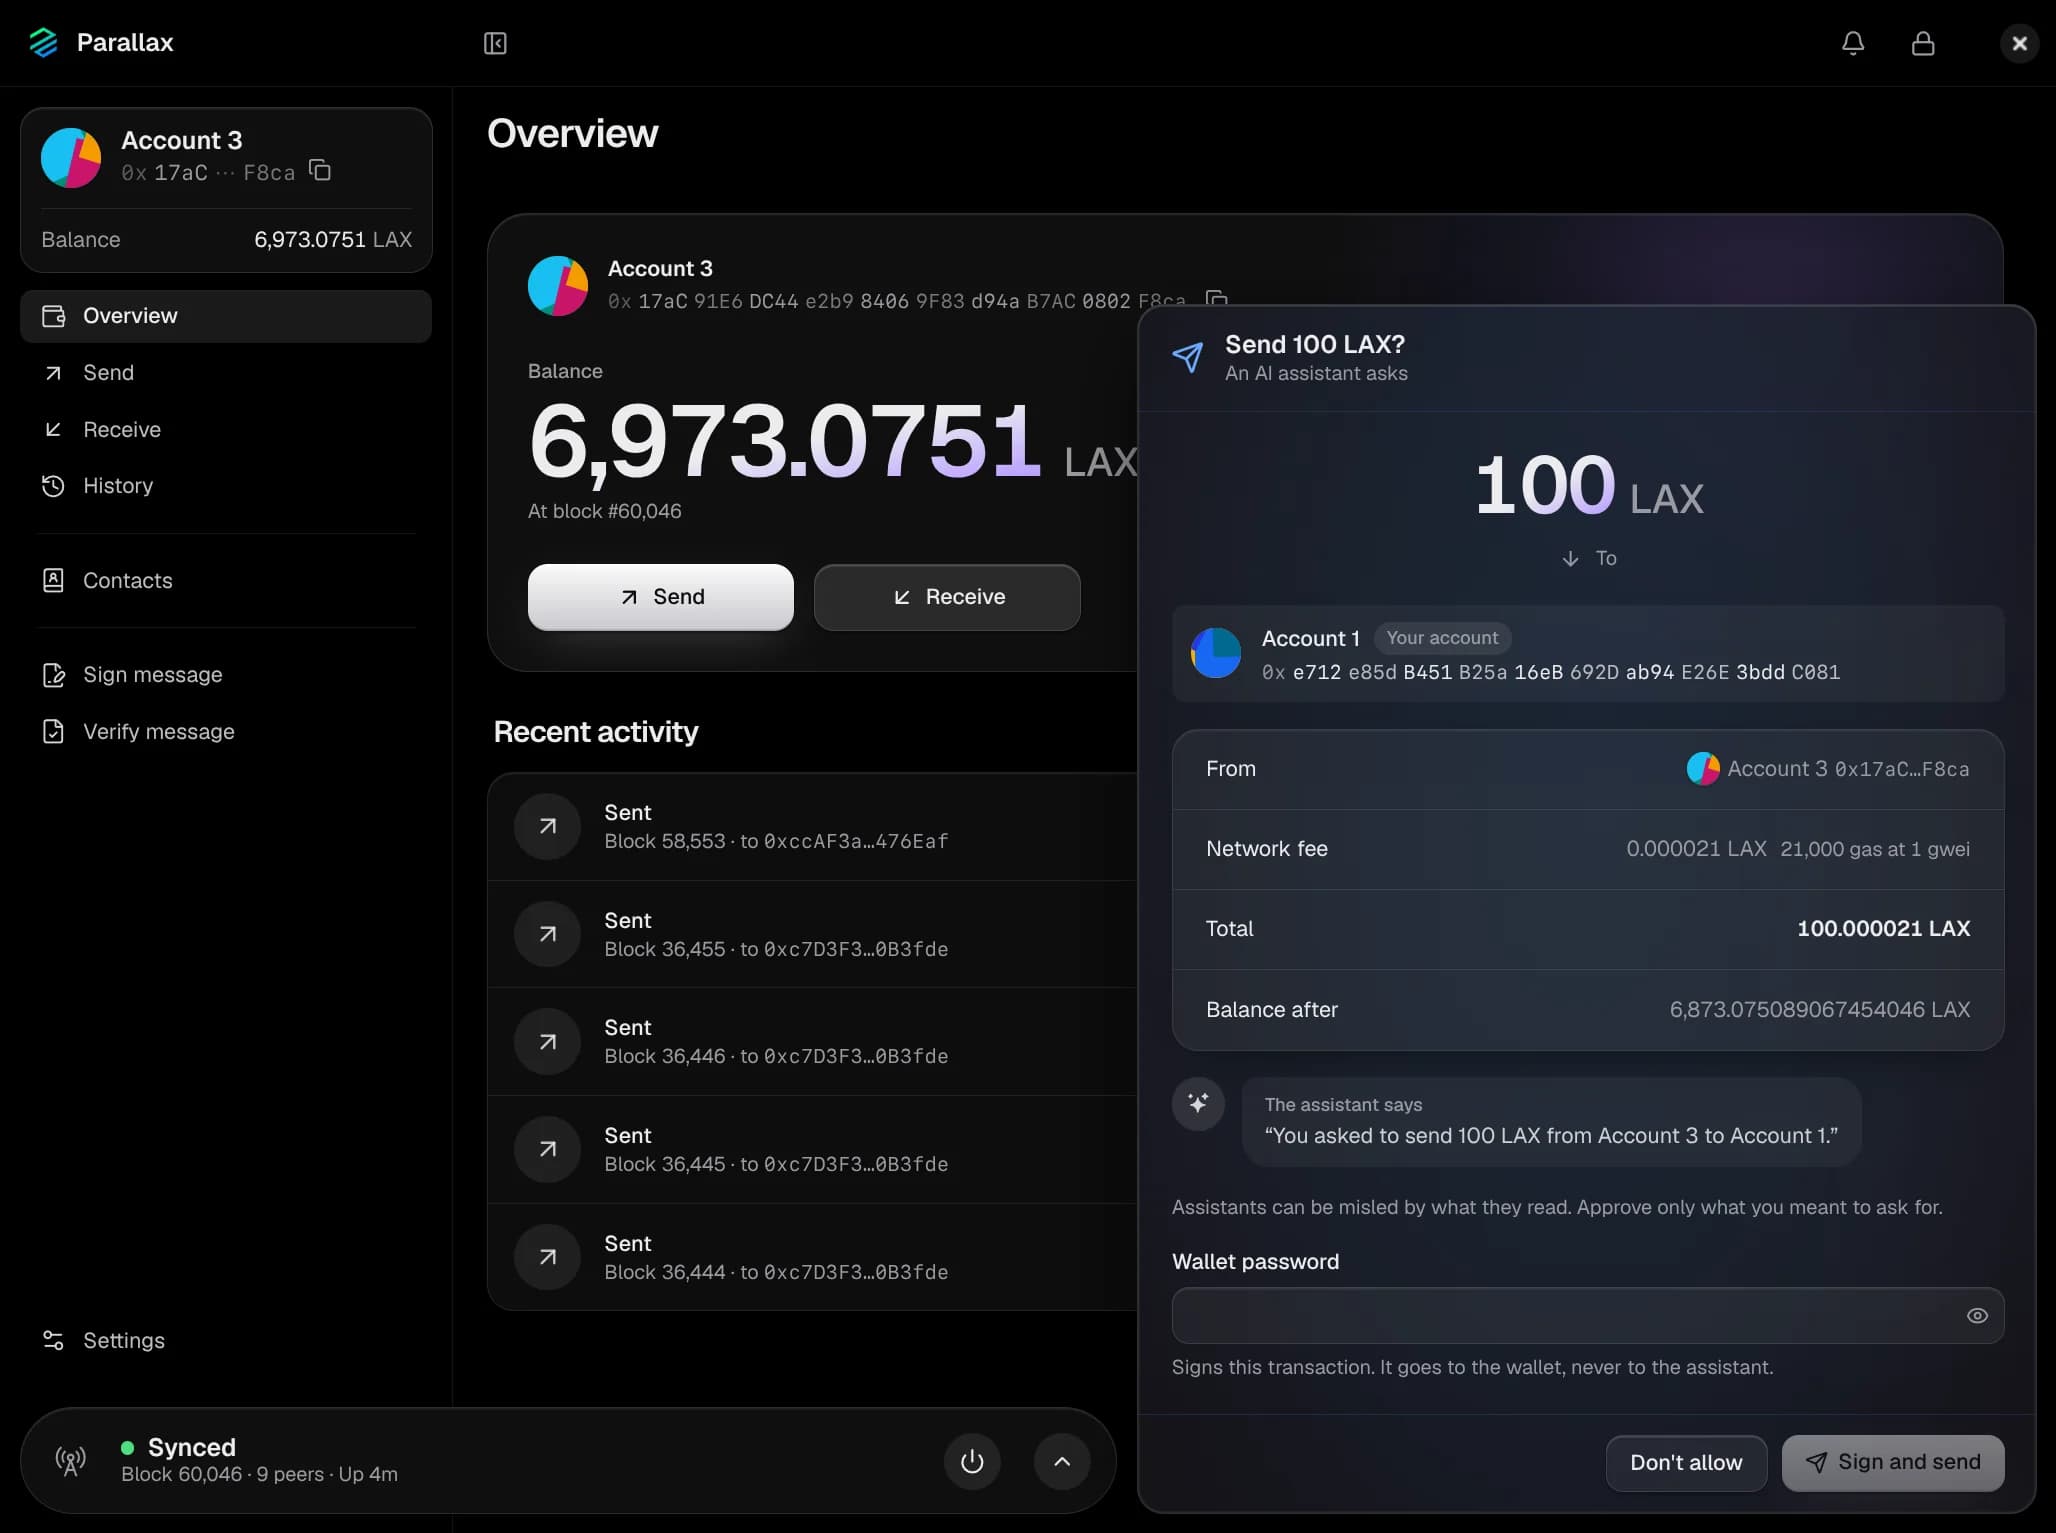The height and width of the screenshot is (1533, 2056).
Task: Copy the full Account 3 address in Overview card
Action: tap(1217, 299)
